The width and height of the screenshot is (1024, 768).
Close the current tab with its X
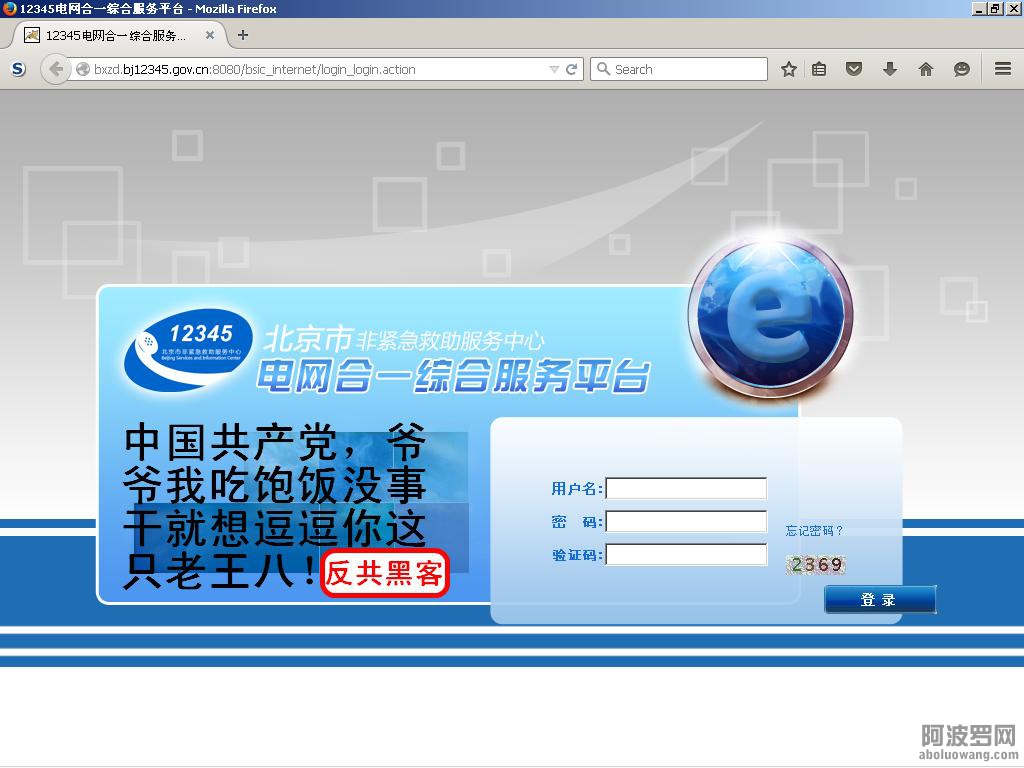click(210, 35)
